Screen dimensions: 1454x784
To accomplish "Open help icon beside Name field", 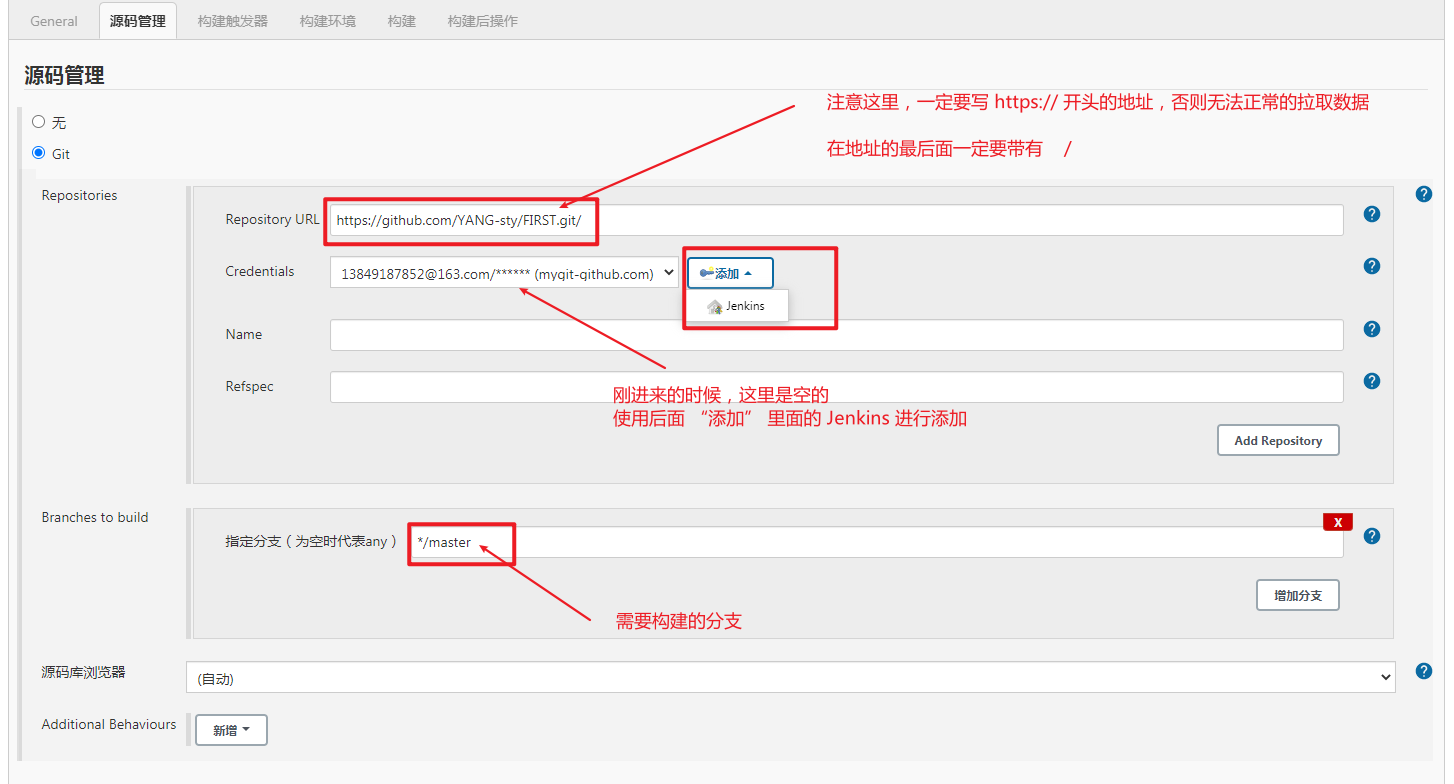I will pyautogui.click(x=1372, y=329).
